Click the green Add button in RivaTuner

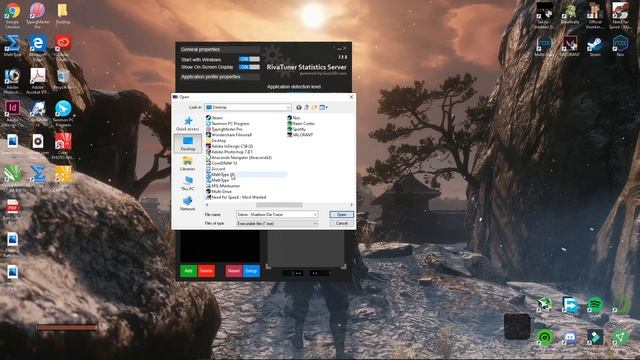click(x=188, y=271)
